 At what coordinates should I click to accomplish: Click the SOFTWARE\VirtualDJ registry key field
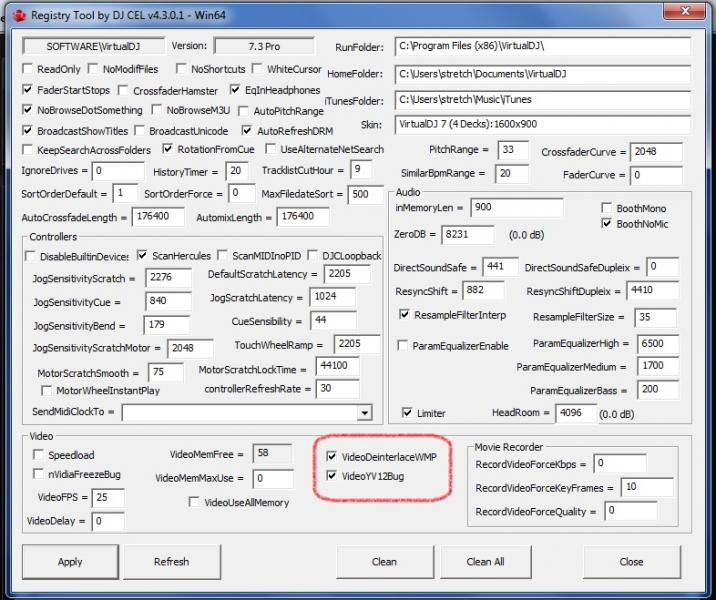(x=94, y=46)
